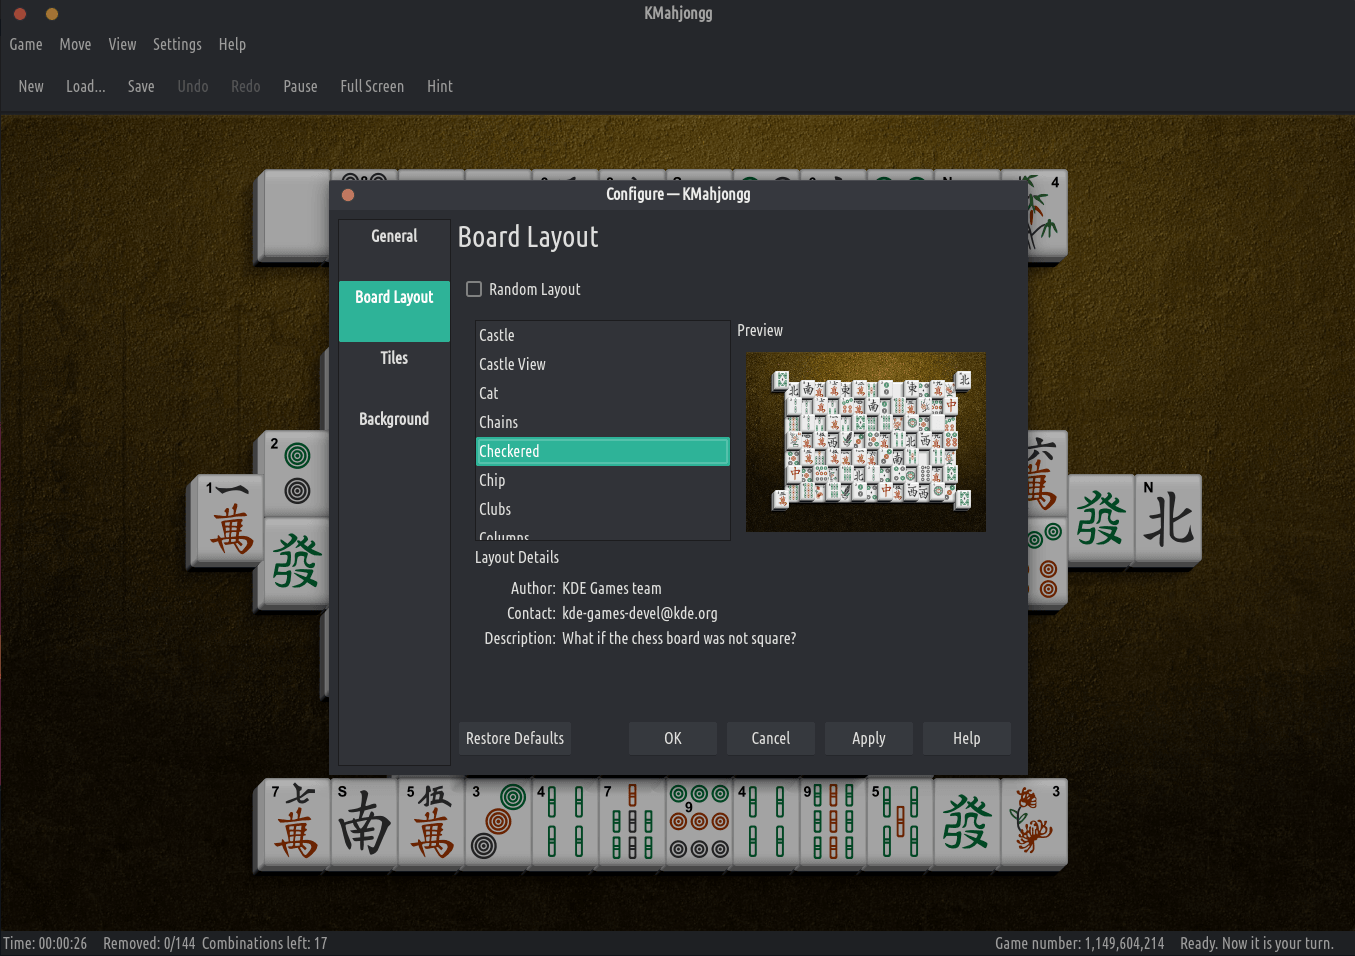Image resolution: width=1355 pixels, height=956 pixels.
Task: Open the Move menu
Action: (75, 44)
